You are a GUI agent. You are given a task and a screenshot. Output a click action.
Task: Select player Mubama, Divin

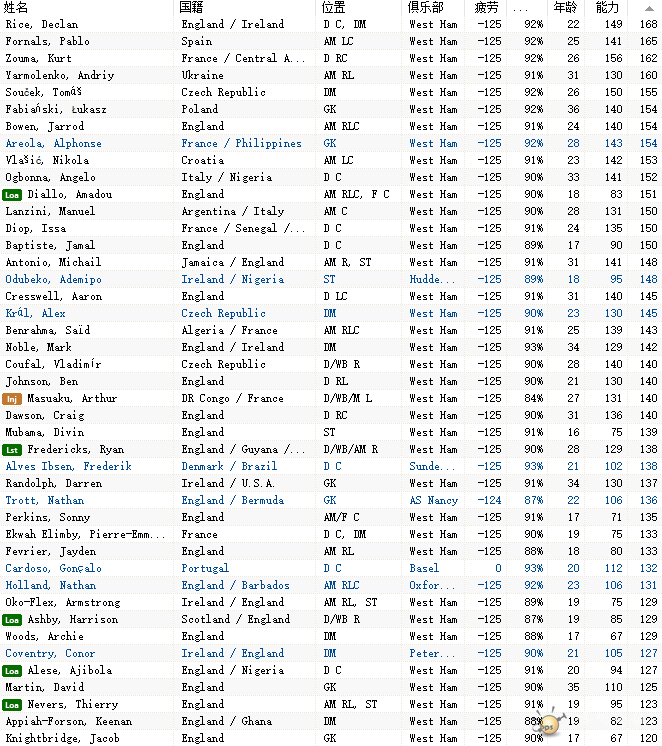click(x=44, y=432)
